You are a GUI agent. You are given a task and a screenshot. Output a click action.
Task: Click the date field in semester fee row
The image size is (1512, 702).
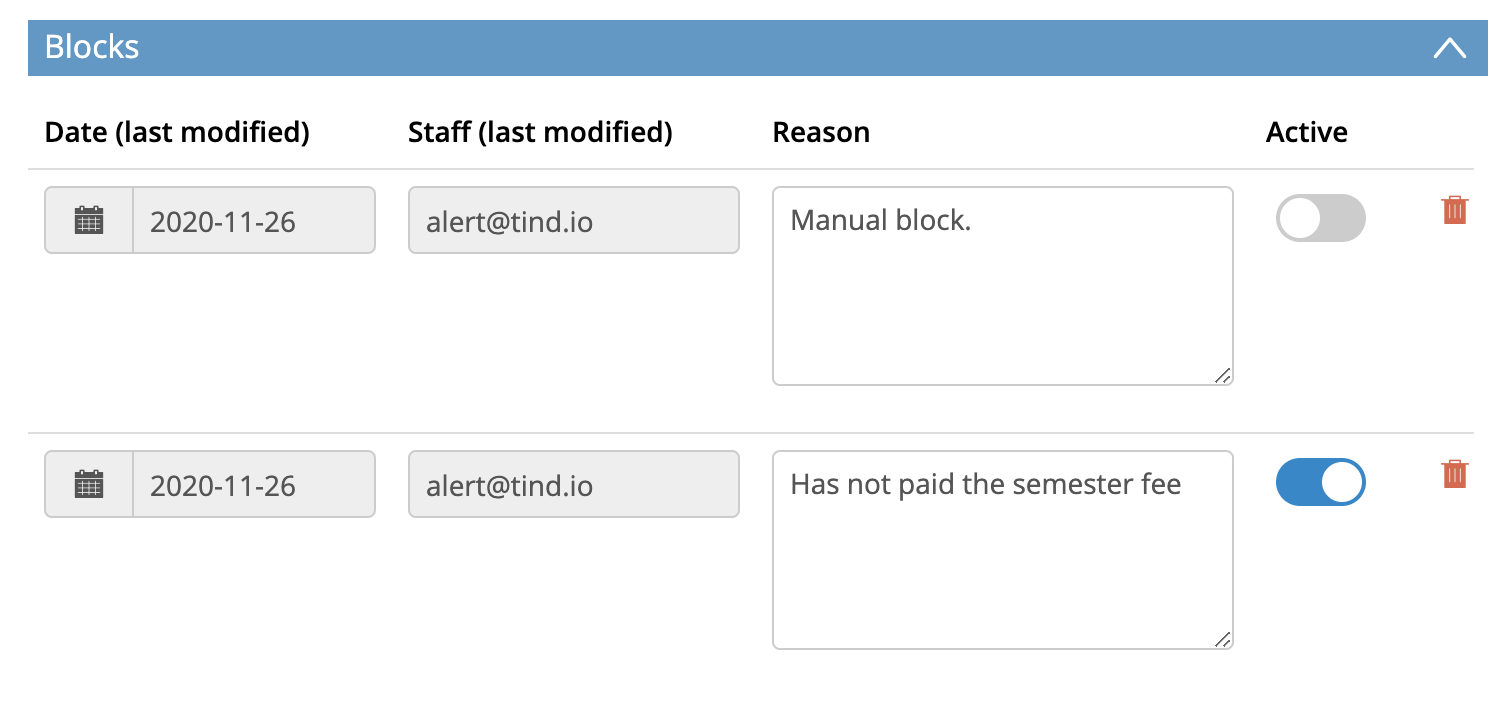pos(254,484)
